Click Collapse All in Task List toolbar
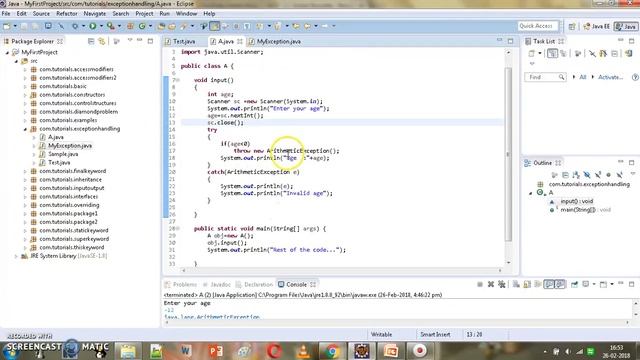The width and height of the screenshot is (640, 360). point(615,53)
